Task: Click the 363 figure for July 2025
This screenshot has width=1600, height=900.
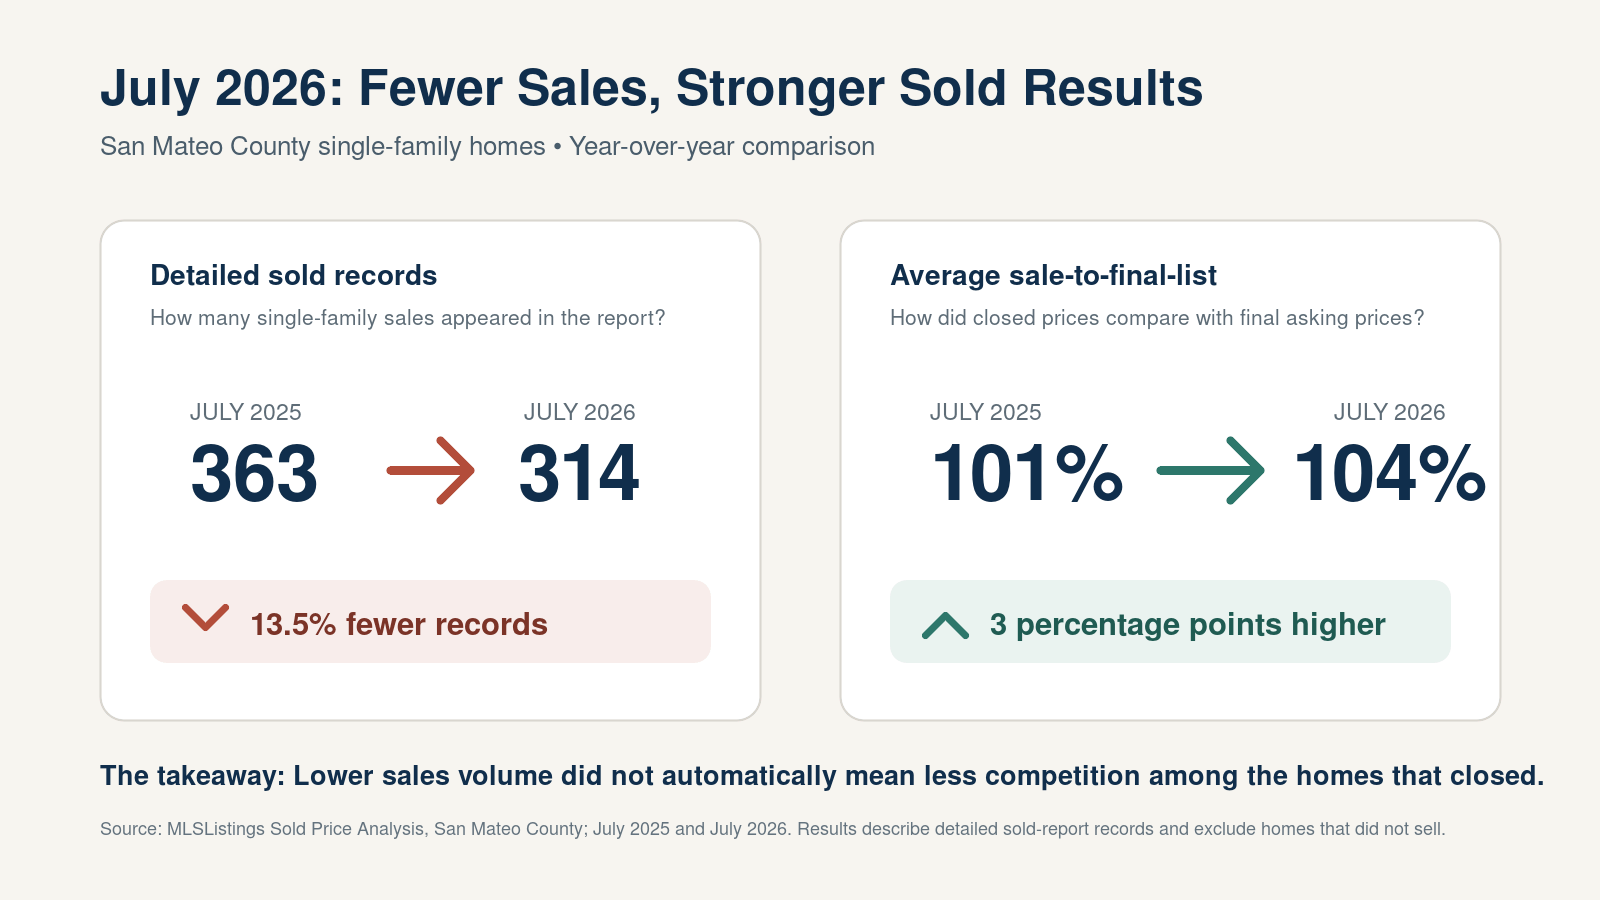Action: tap(254, 473)
